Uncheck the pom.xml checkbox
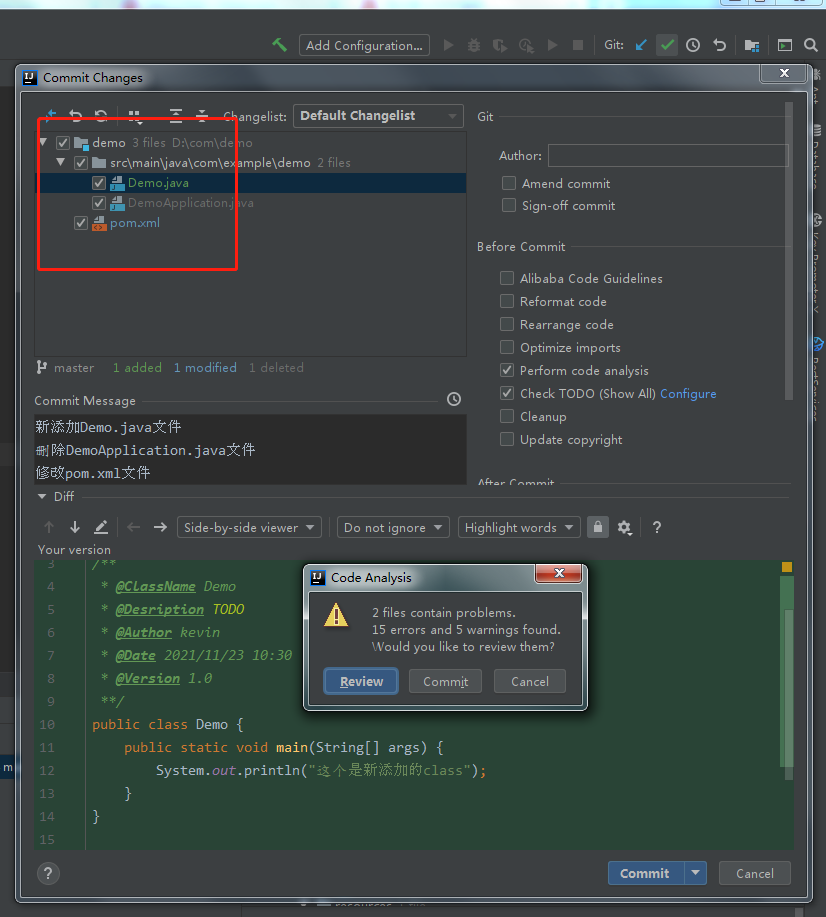826x917 pixels. (x=81, y=223)
